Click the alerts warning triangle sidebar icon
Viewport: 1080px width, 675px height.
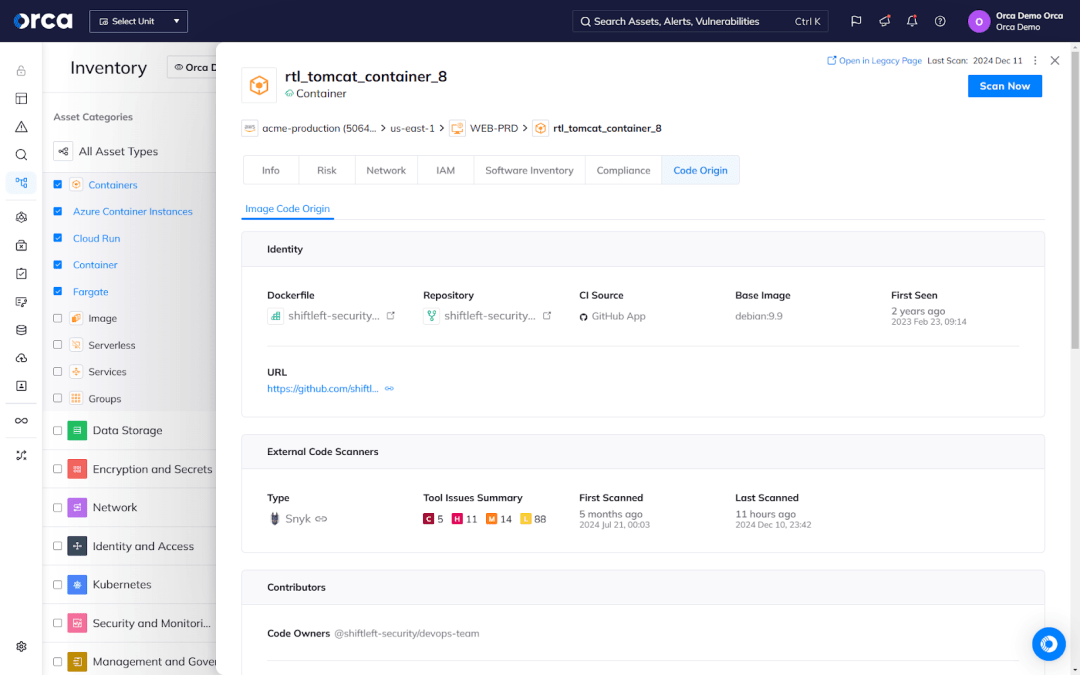coord(21,127)
